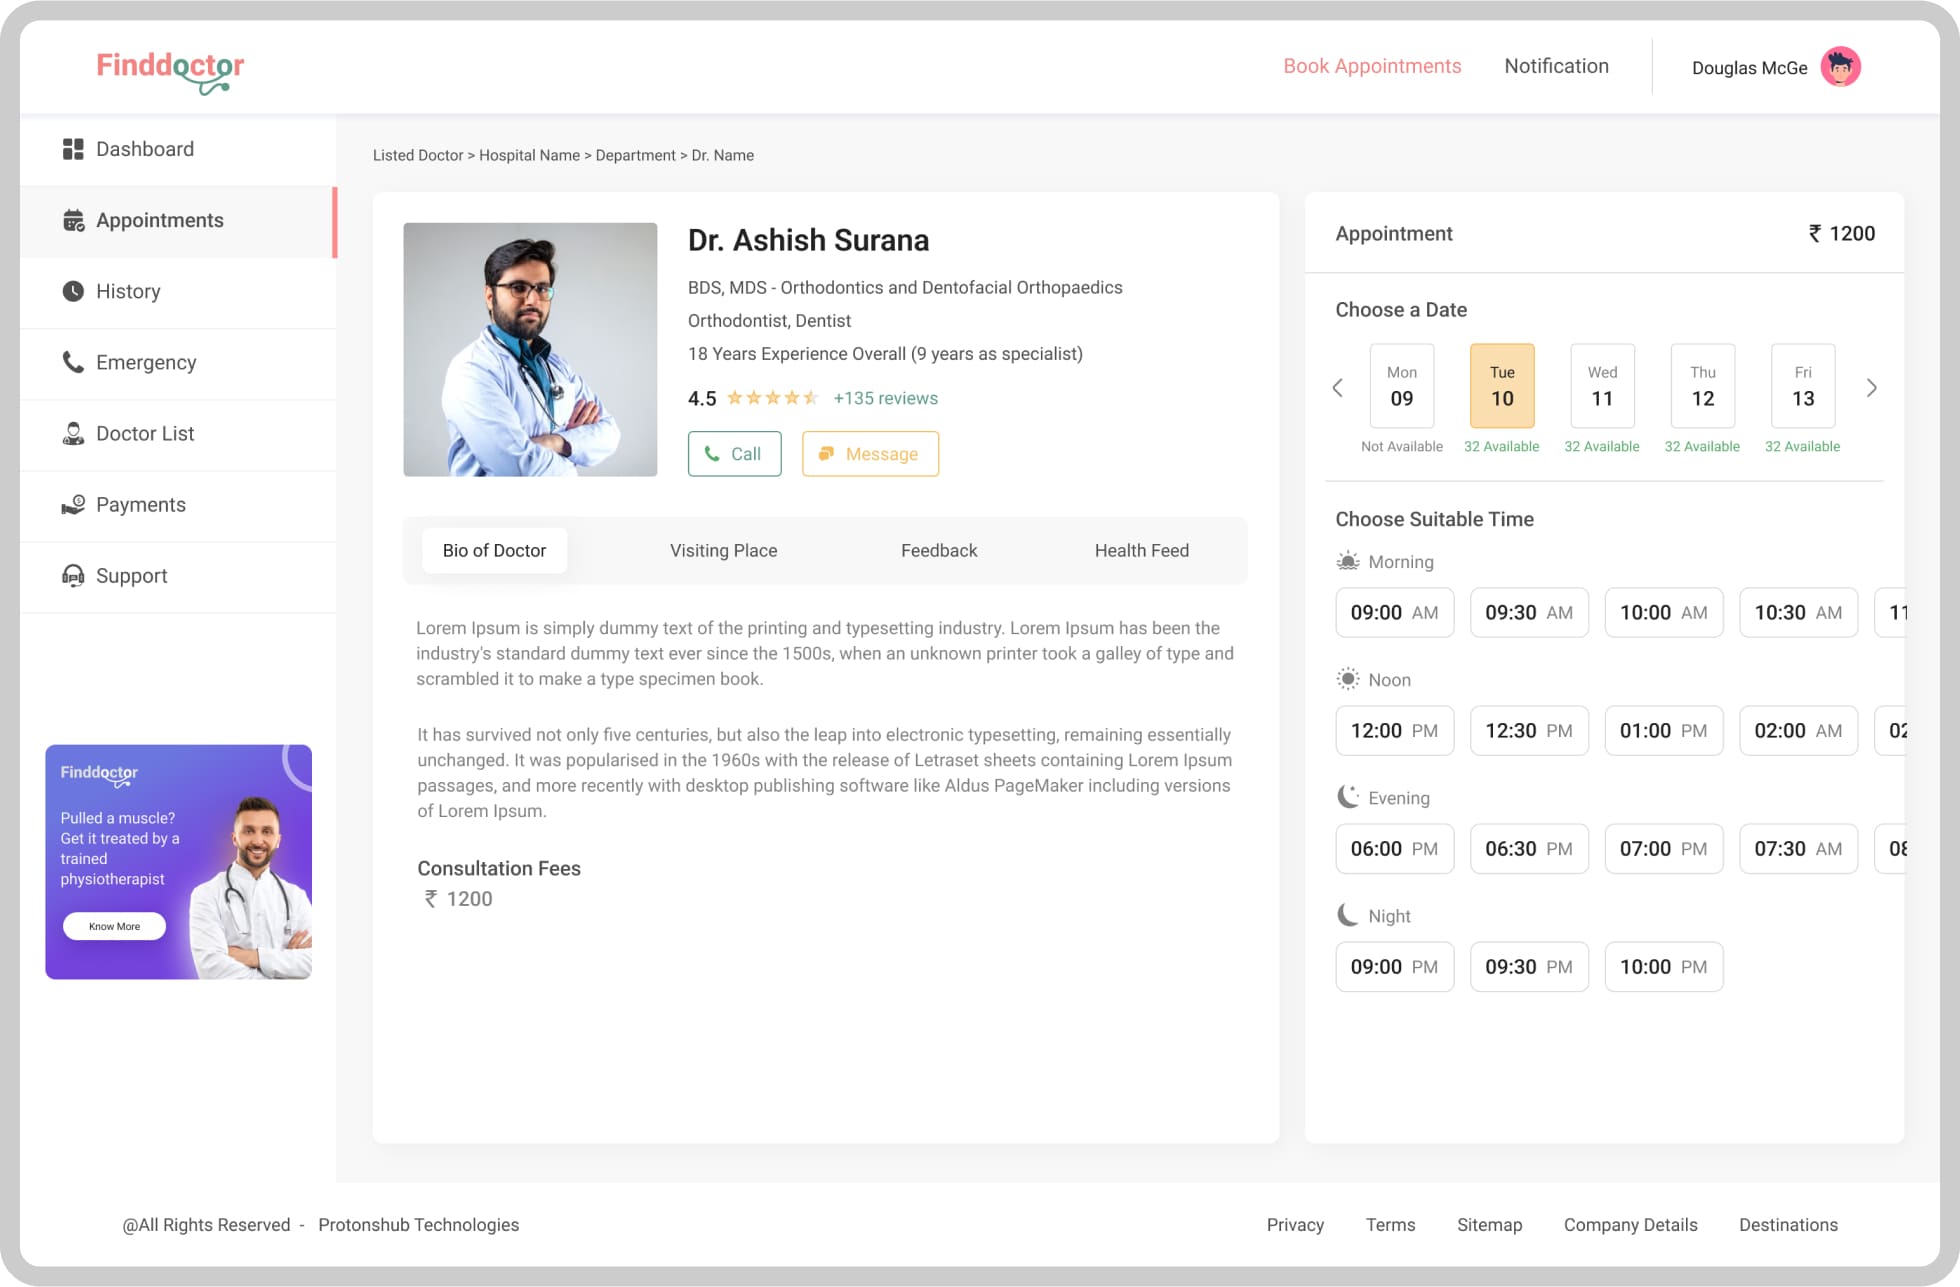
Task: Open Book Appointments in top navigation
Action: (1372, 66)
